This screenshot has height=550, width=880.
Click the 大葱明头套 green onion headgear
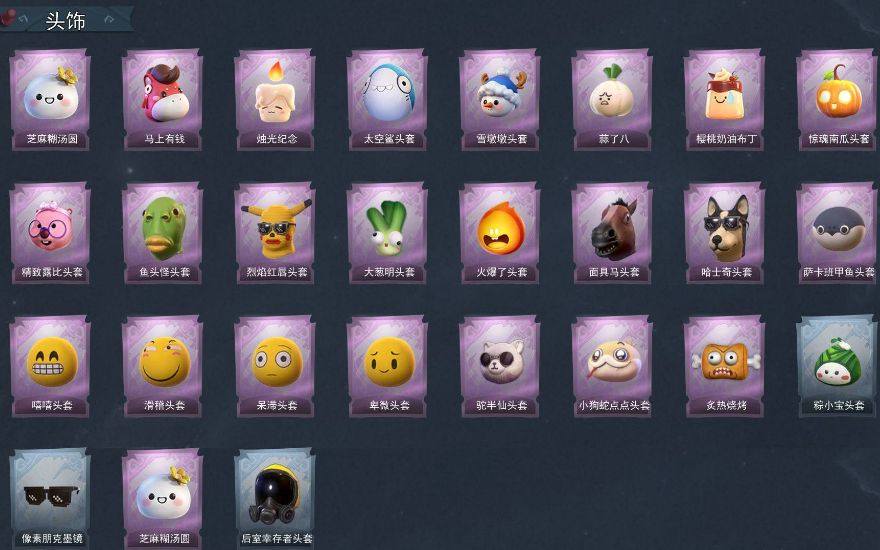click(387, 232)
